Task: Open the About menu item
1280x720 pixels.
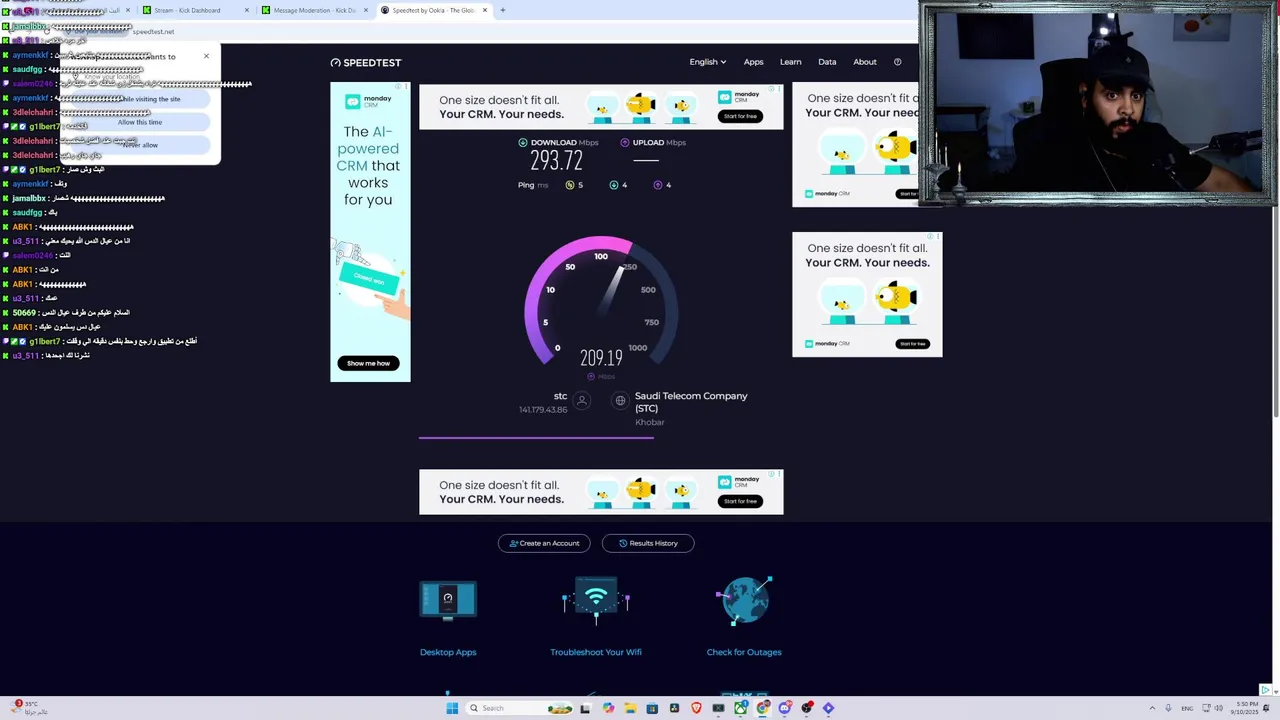Action: (865, 62)
